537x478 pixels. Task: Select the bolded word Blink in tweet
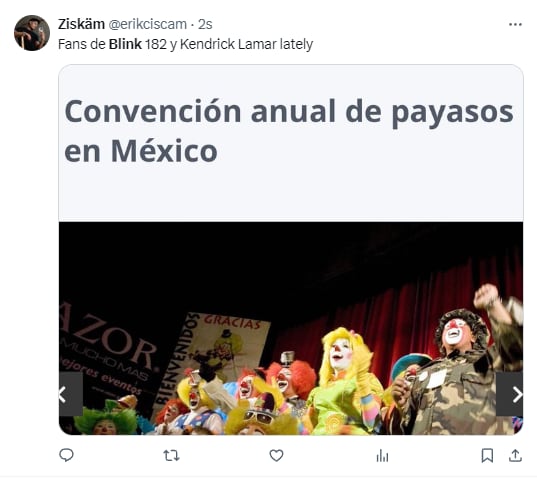[x=125, y=44]
